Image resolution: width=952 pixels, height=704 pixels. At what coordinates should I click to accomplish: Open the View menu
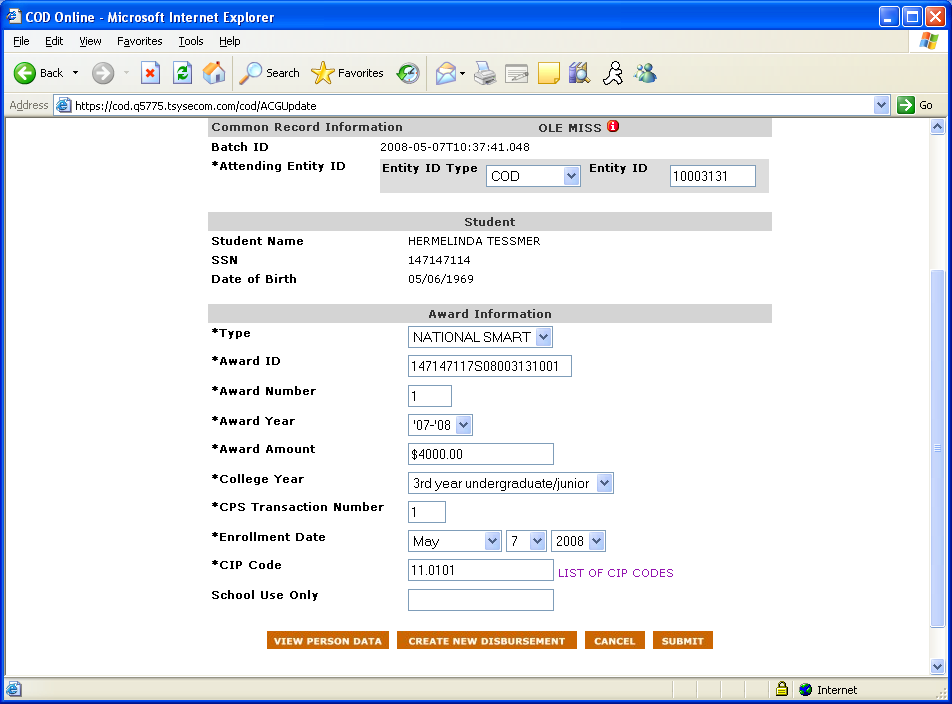click(90, 41)
